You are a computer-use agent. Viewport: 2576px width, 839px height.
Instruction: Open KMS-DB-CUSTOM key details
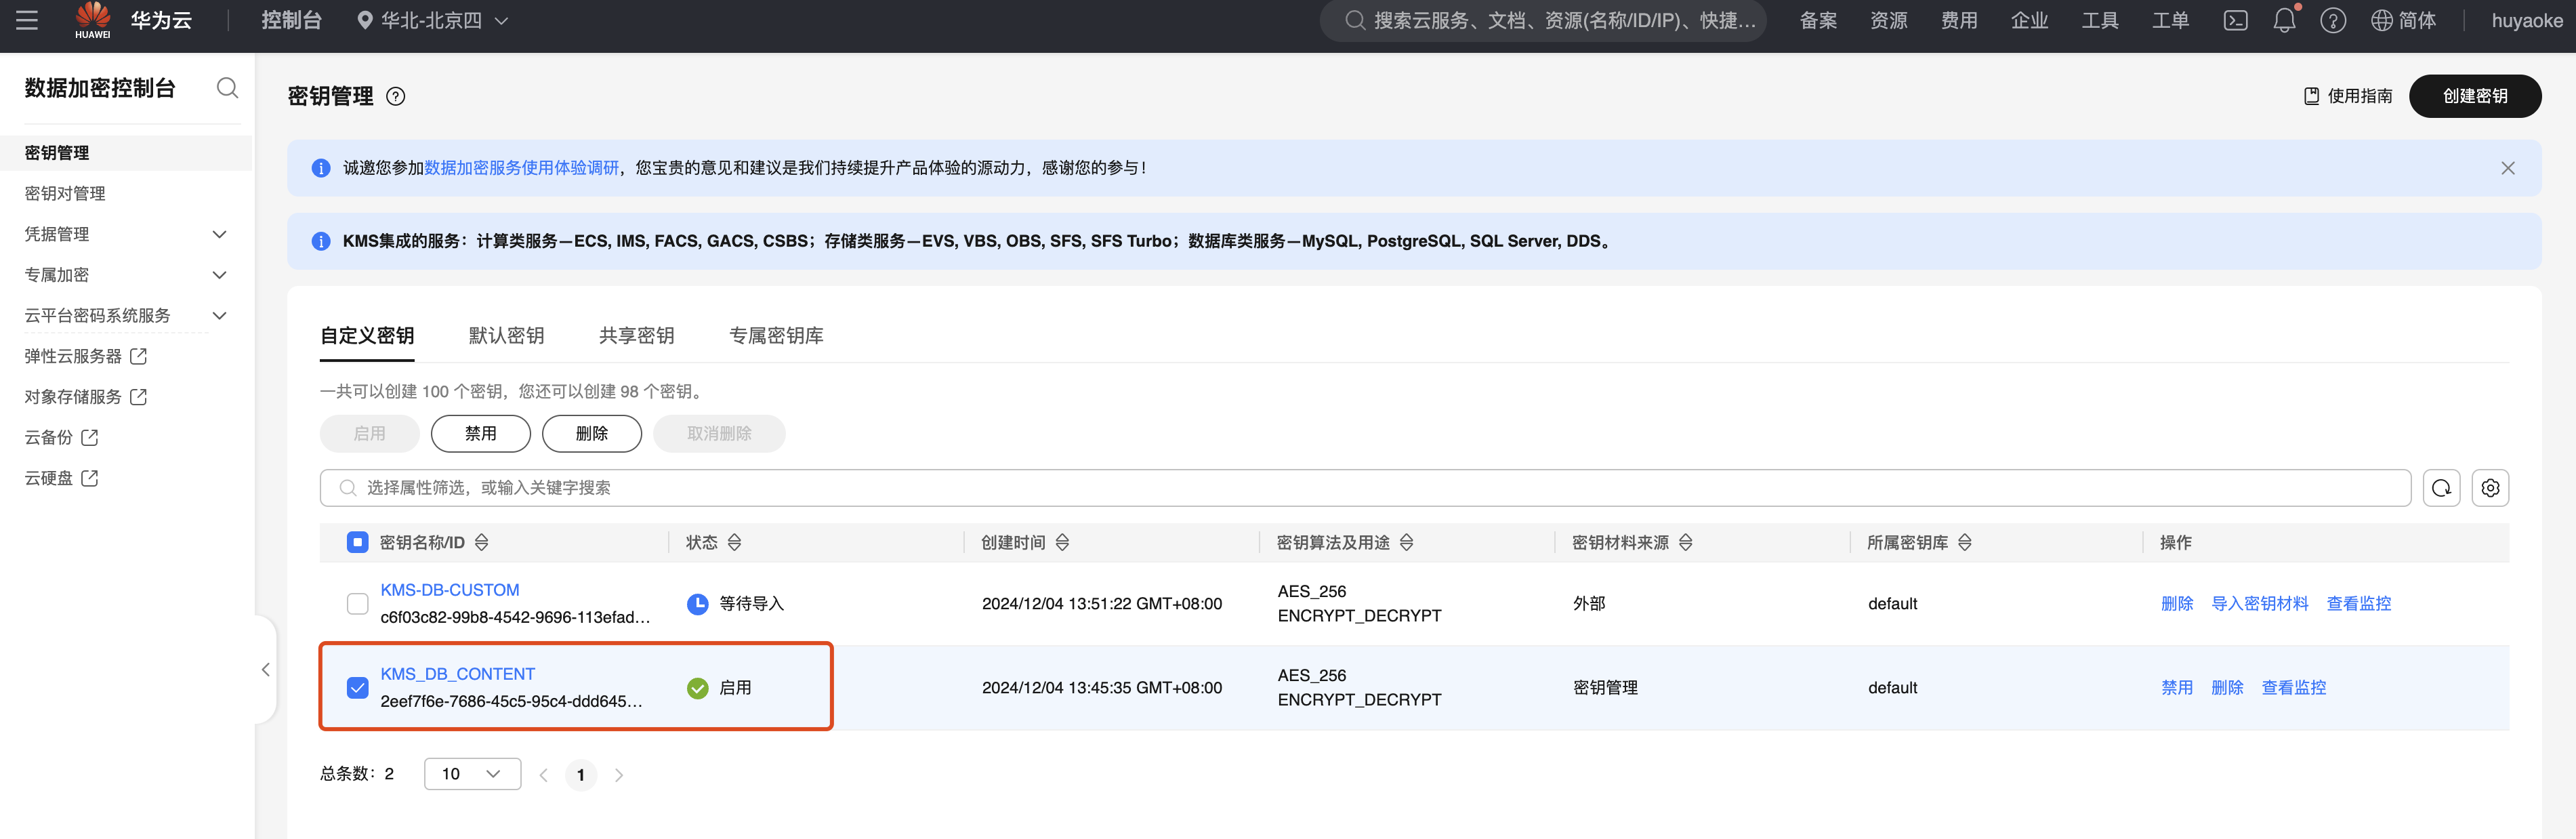click(x=450, y=590)
